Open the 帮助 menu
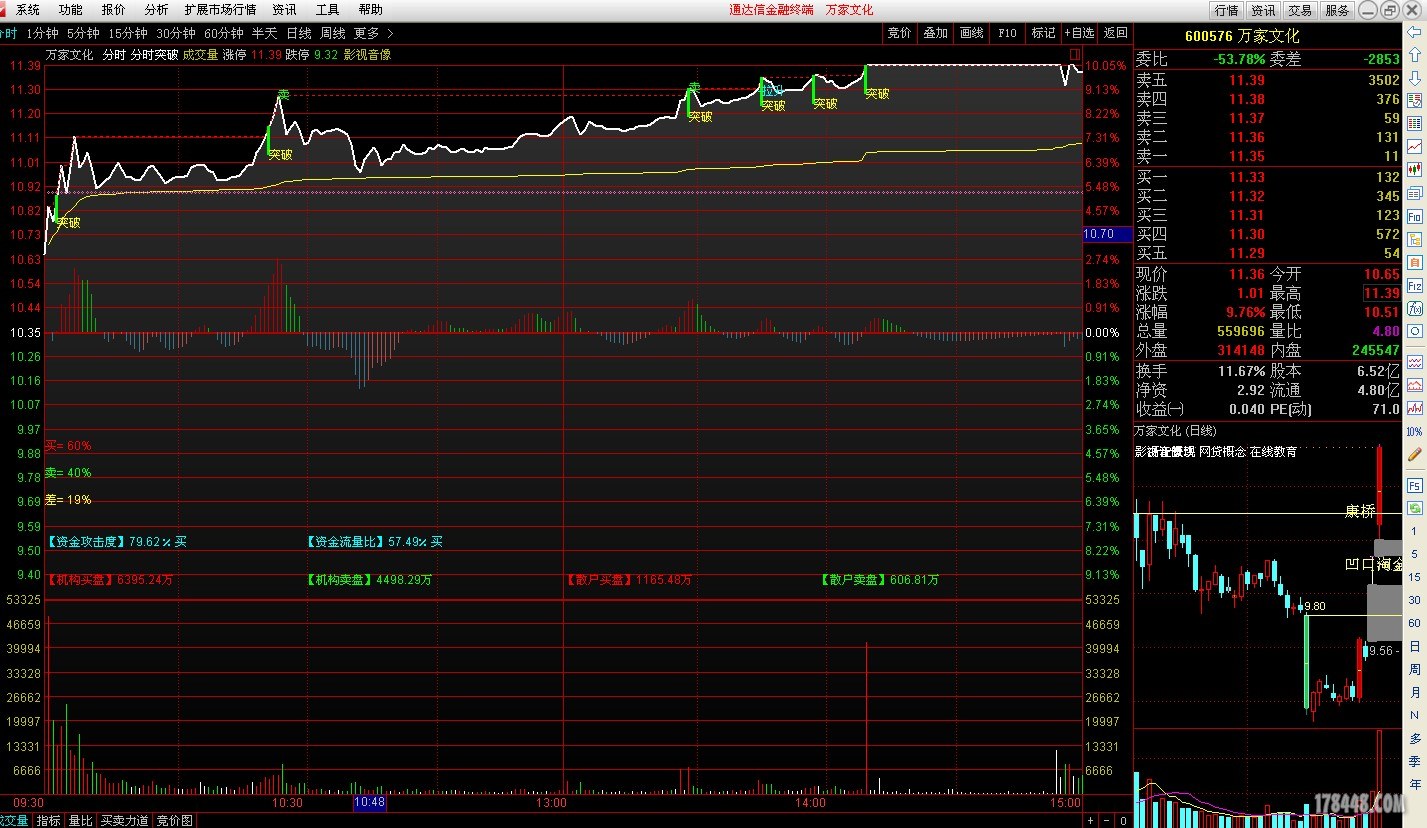 371,10
